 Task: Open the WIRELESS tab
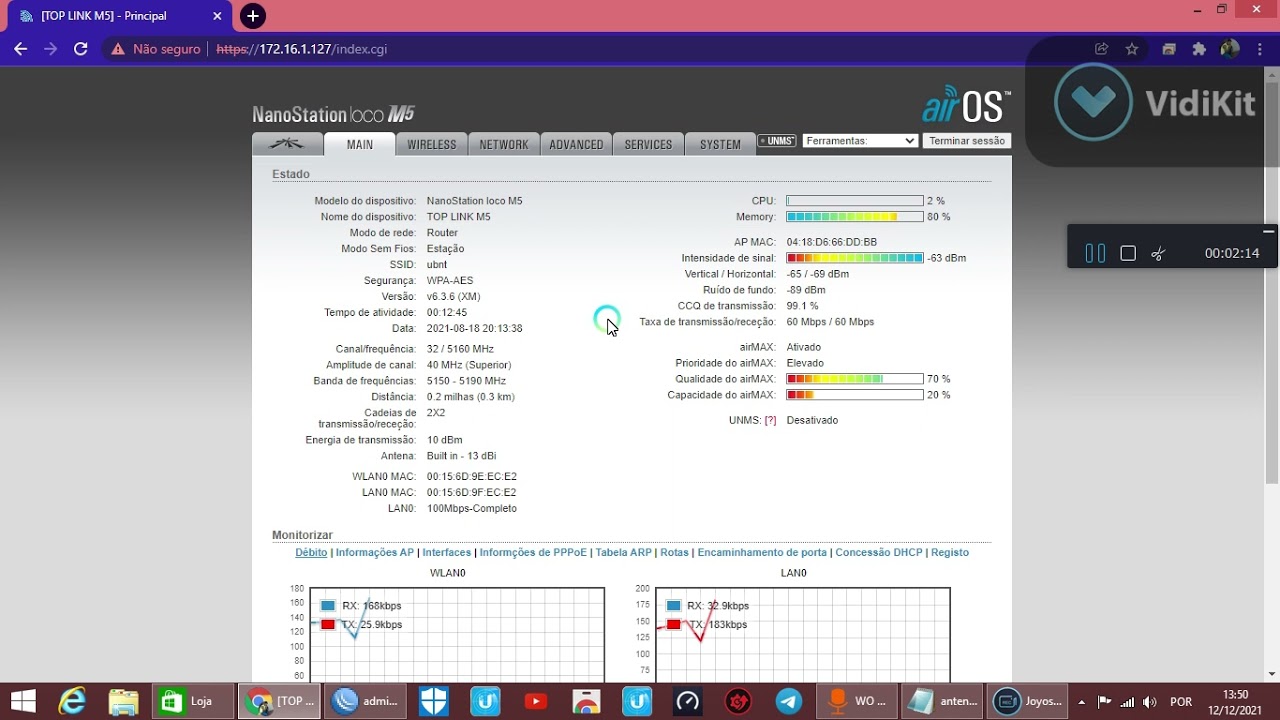(x=432, y=144)
